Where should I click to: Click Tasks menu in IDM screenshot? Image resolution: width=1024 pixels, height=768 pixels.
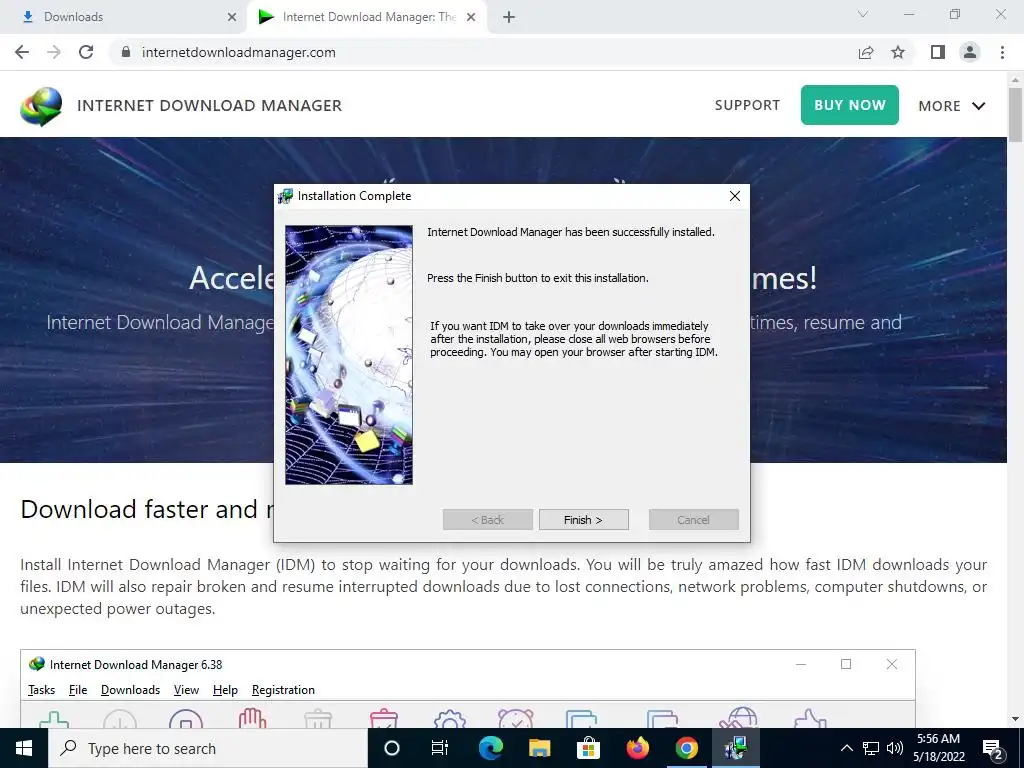click(41, 690)
